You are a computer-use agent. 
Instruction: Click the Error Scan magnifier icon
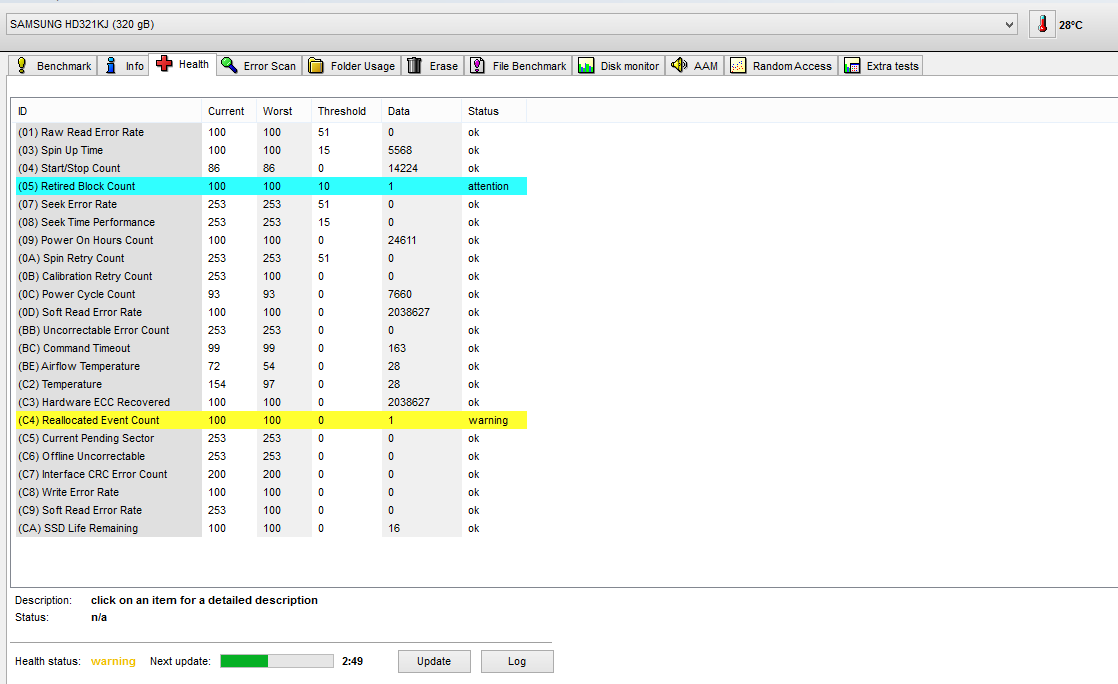[x=229, y=66]
